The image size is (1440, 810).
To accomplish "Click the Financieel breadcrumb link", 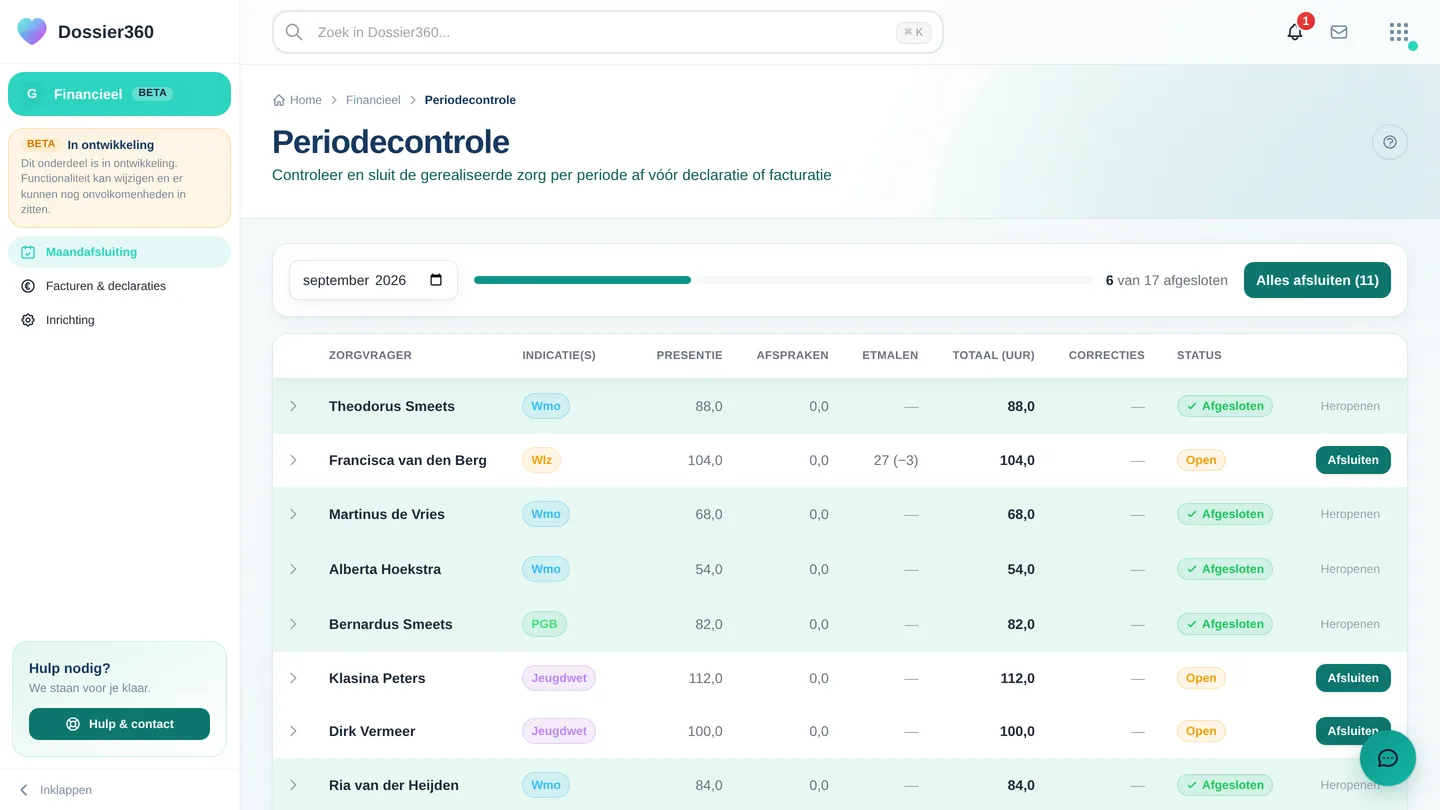I will click(373, 100).
